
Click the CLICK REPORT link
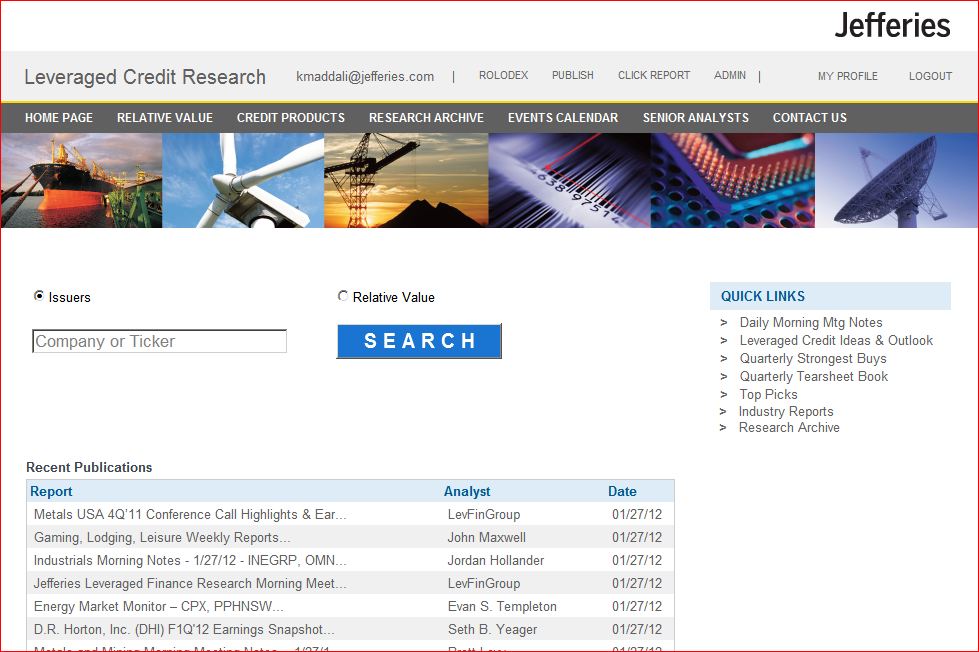tap(654, 75)
